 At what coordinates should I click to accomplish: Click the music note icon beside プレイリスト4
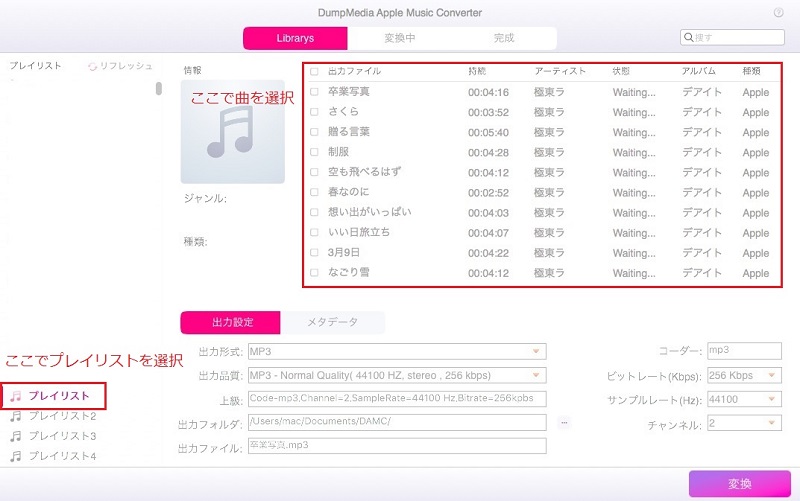[x=16, y=456]
